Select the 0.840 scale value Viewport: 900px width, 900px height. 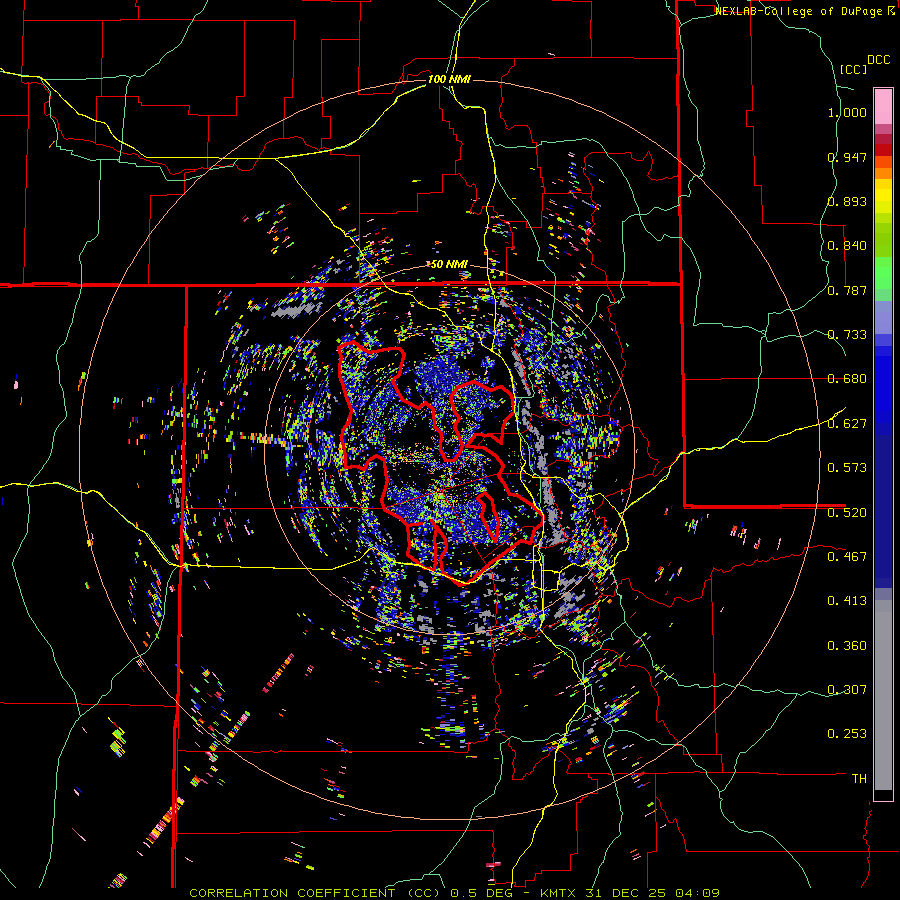click(x=847, y=246)
